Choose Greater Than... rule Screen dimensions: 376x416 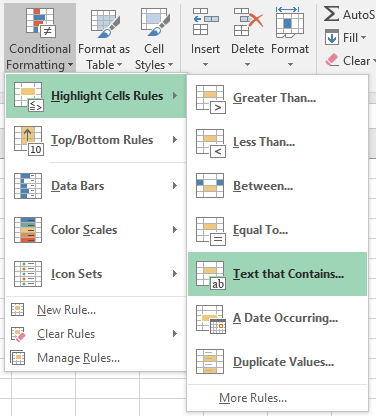click(x=277, y=98)
